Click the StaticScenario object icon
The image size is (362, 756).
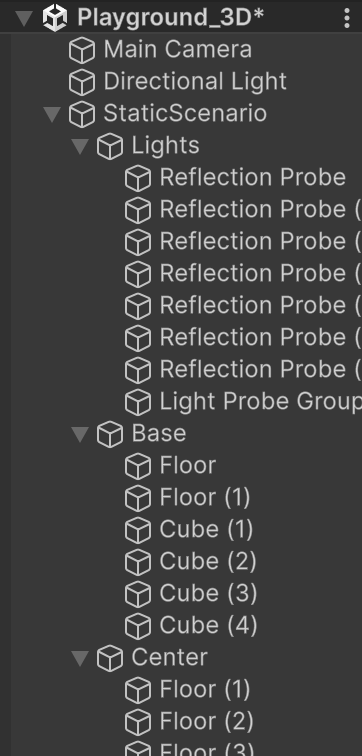coord(82,114)
